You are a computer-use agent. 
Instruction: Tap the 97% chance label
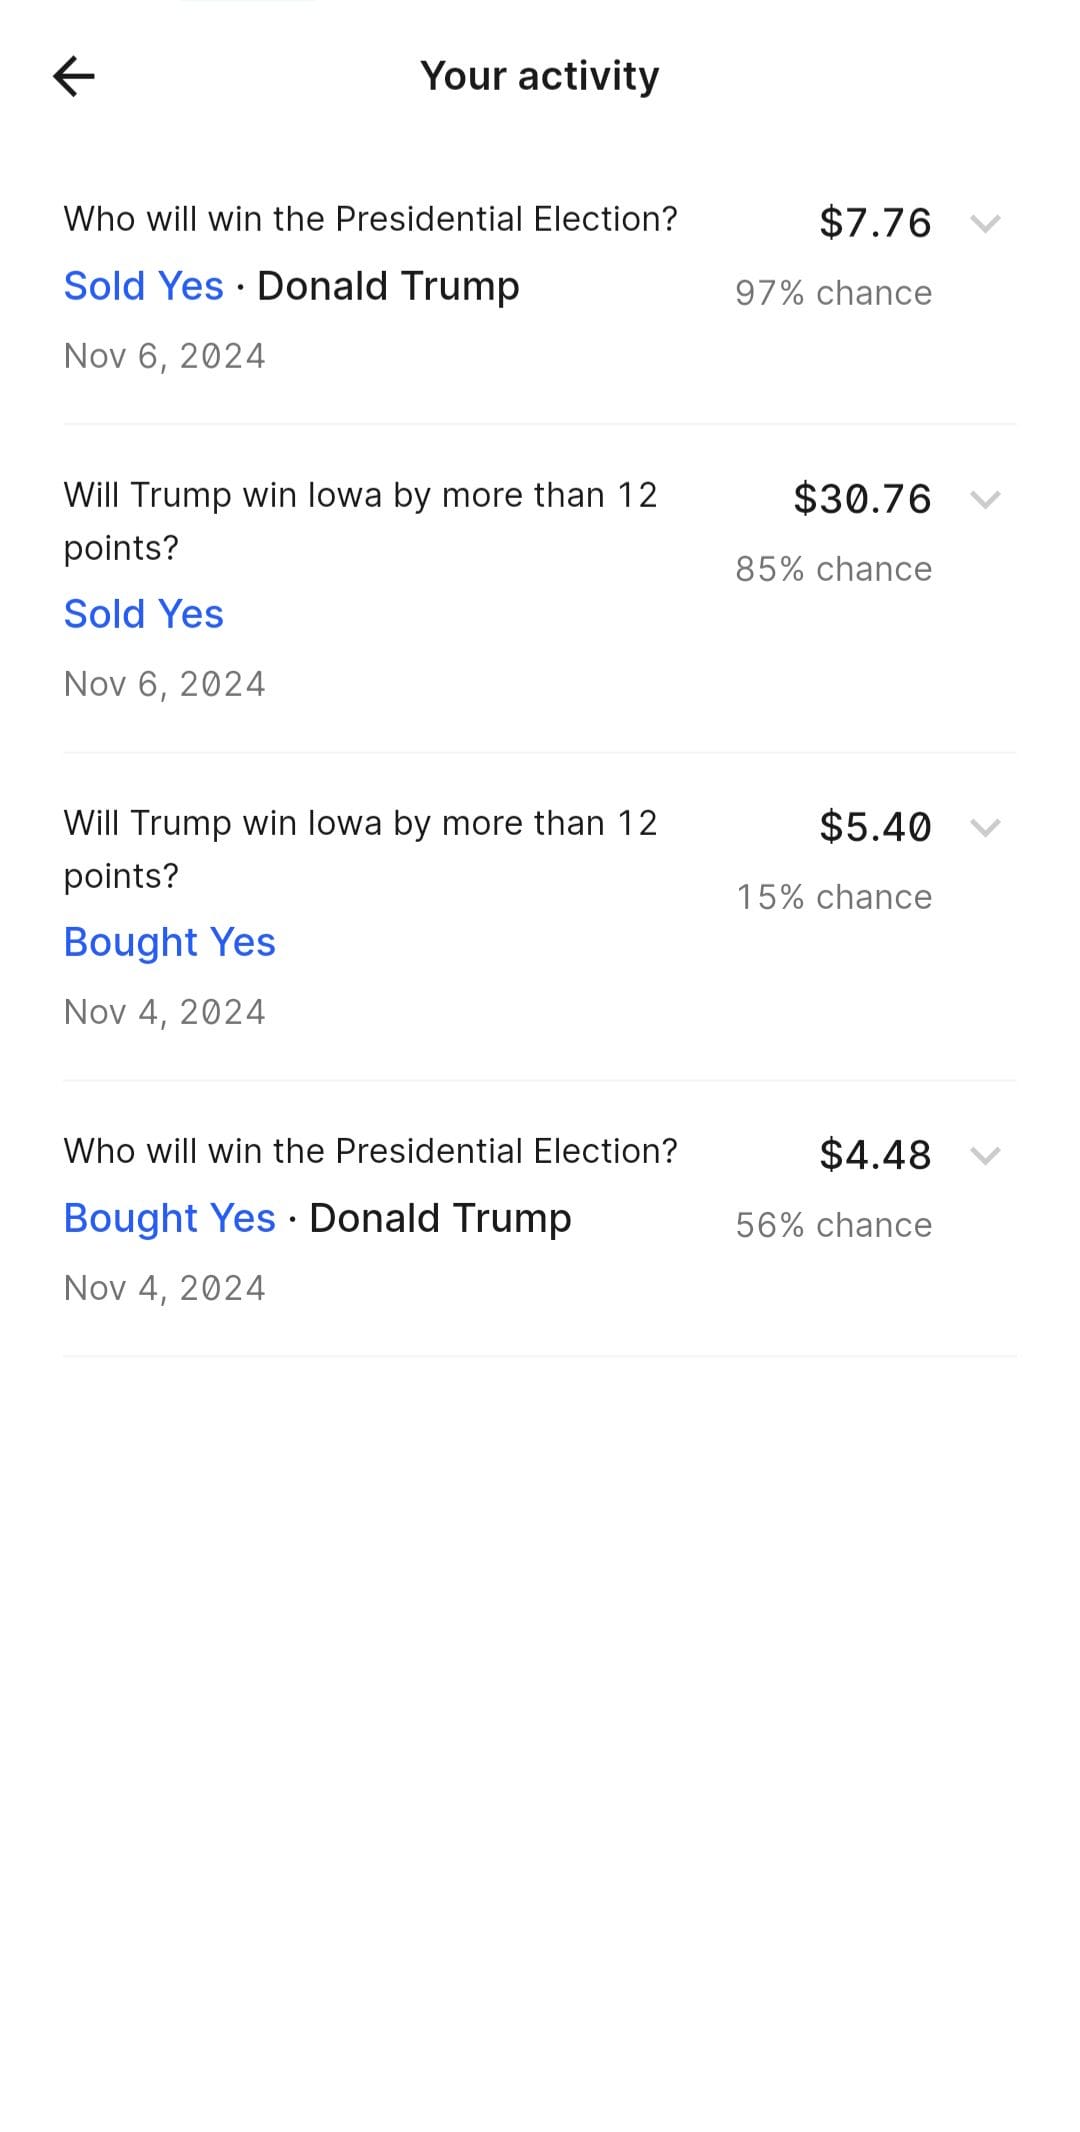(x=834, y=293)
